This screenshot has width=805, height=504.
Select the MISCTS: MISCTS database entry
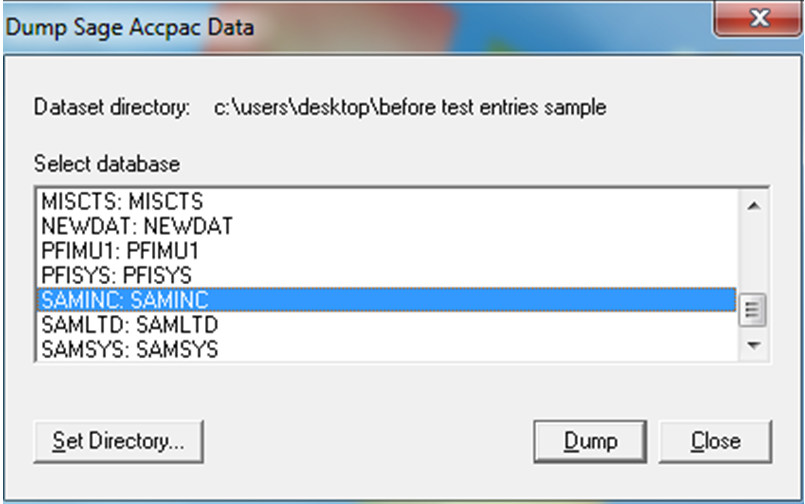(x=387, y=202)
